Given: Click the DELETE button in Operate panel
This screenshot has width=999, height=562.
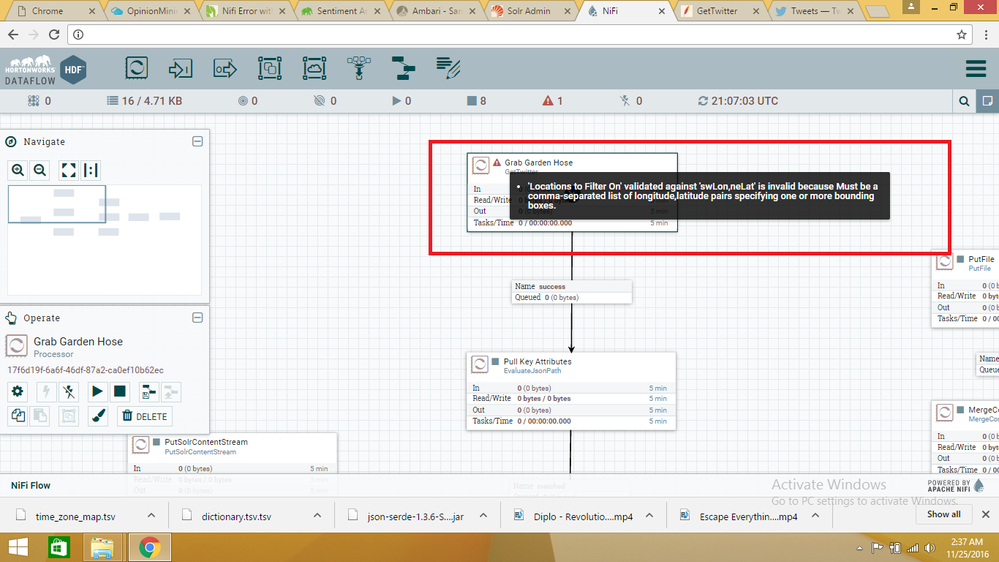Looking at the screenshot, I should [x=145, y=416].
